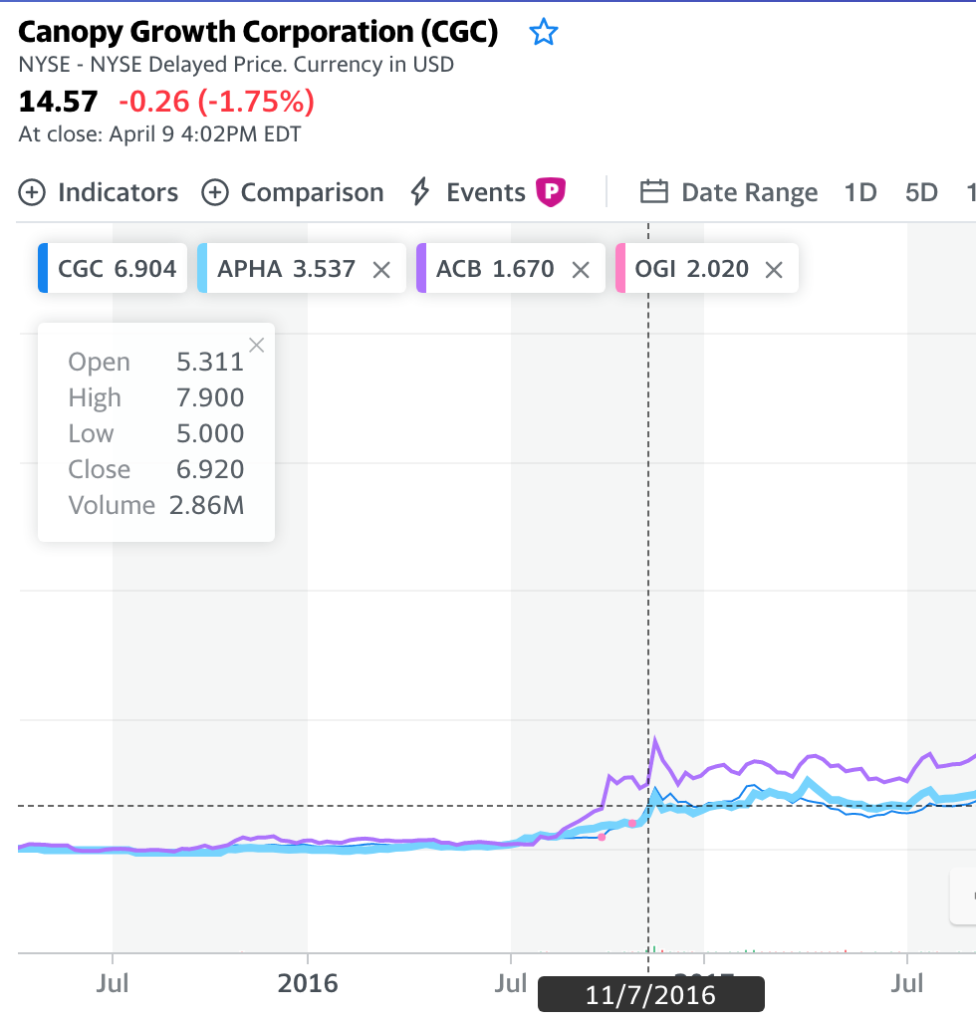The width and height of the screenshot is (976, 1024).
Task: Click the Canopy Growth Corporation (CGC) title
Action: [x=258, y=32]
